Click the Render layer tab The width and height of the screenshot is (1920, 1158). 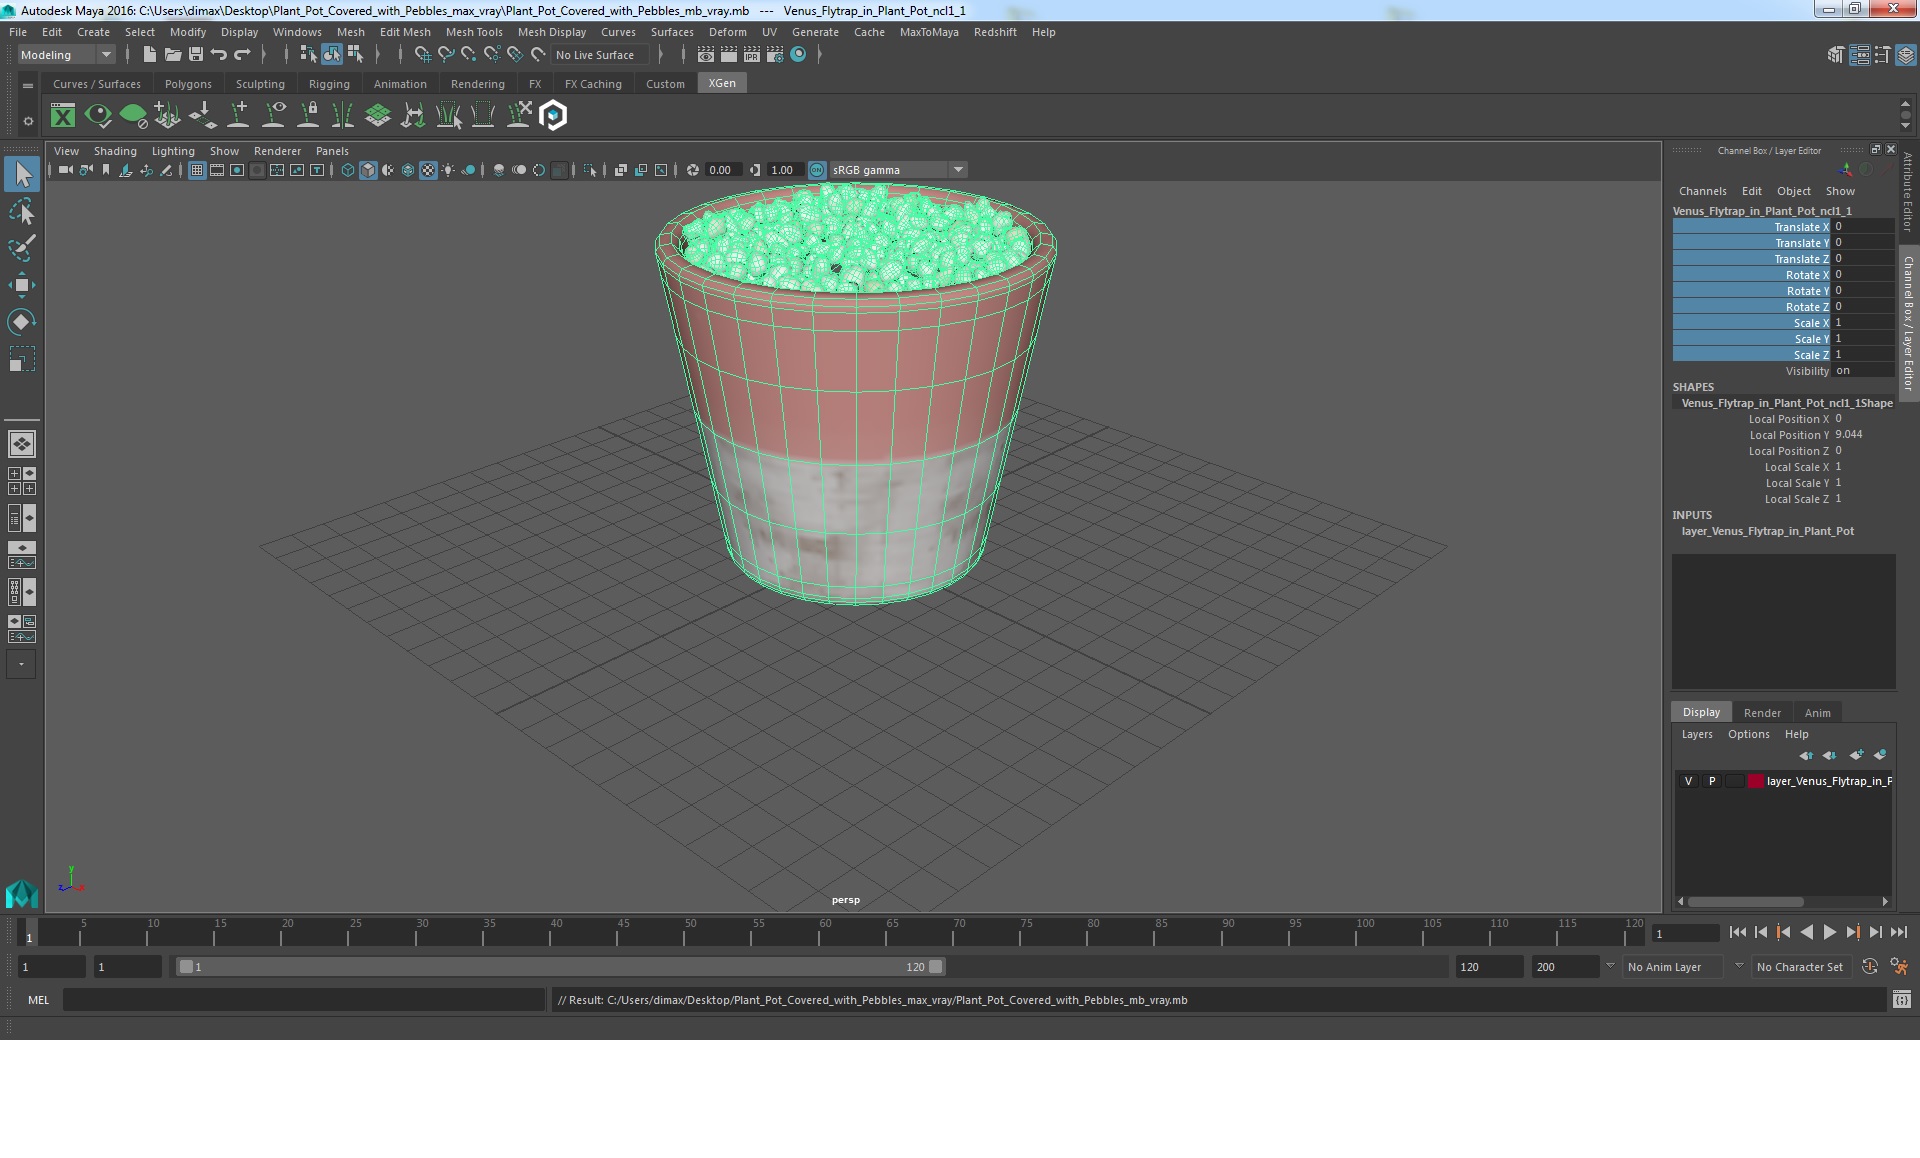coord(1761,713)
